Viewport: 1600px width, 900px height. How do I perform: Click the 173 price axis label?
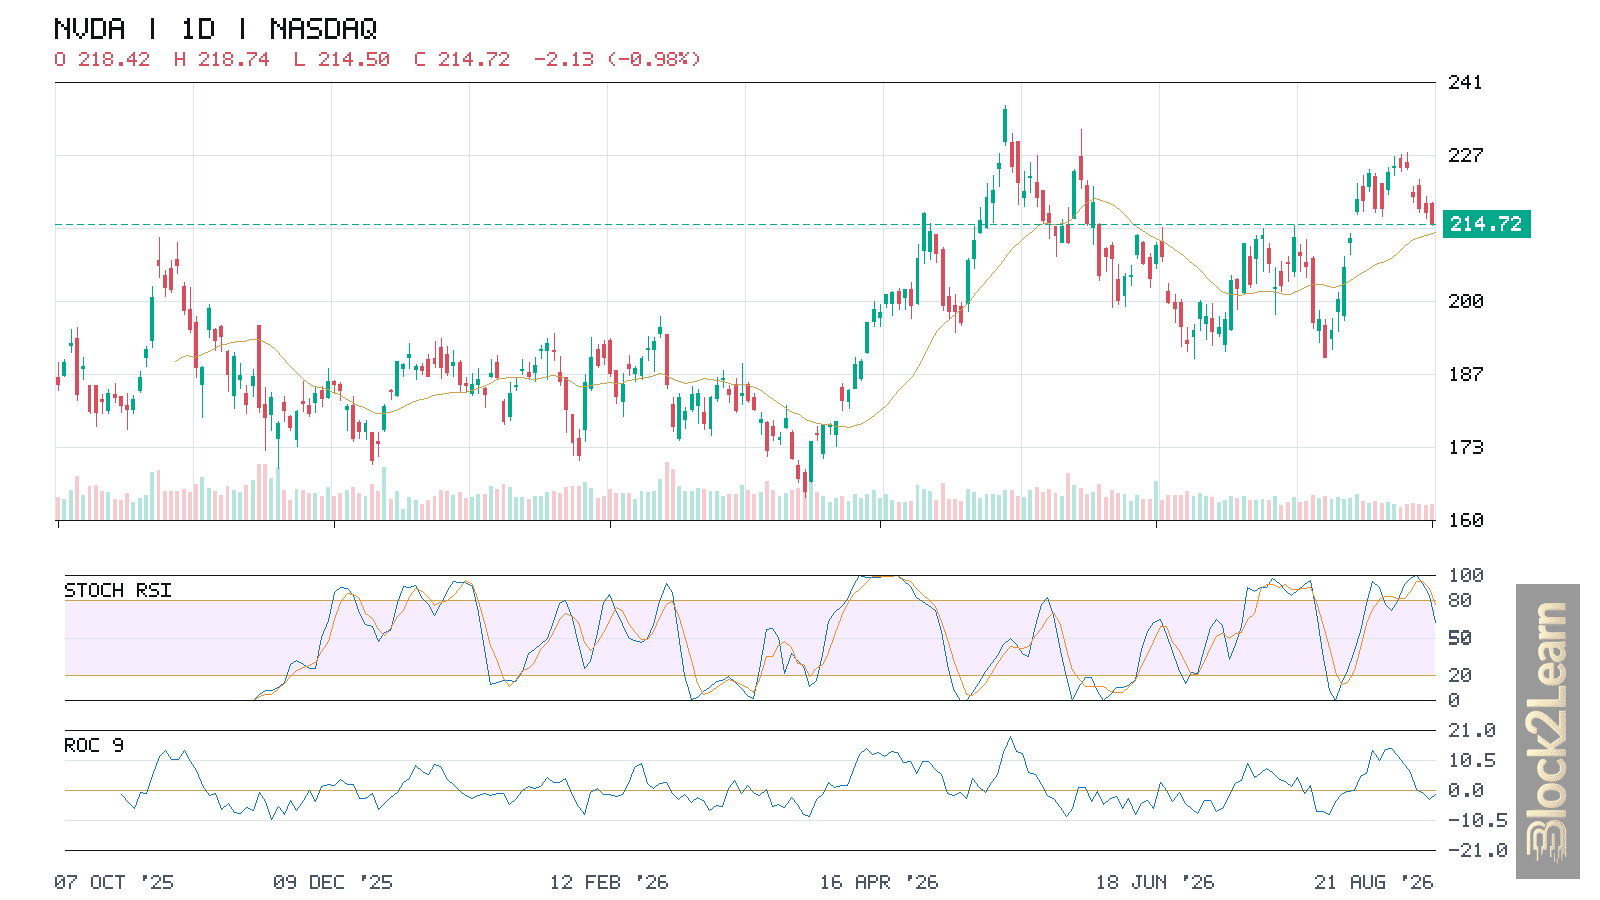[x=1465, y=447]
